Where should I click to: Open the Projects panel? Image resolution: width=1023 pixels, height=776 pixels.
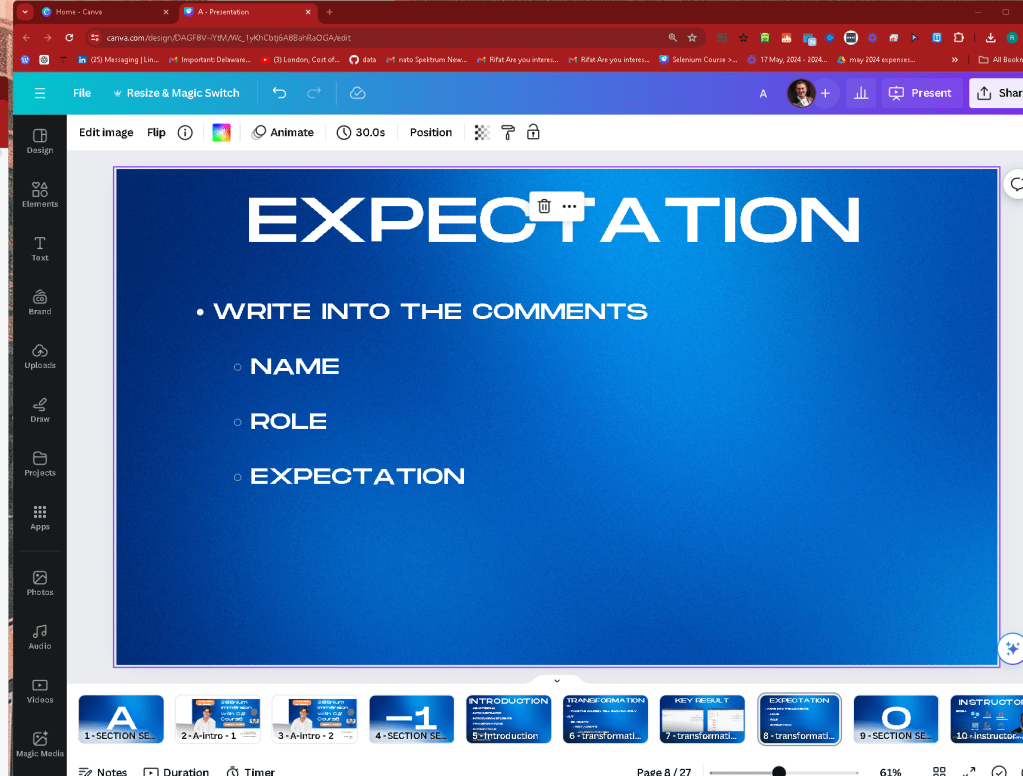(40, 464)
